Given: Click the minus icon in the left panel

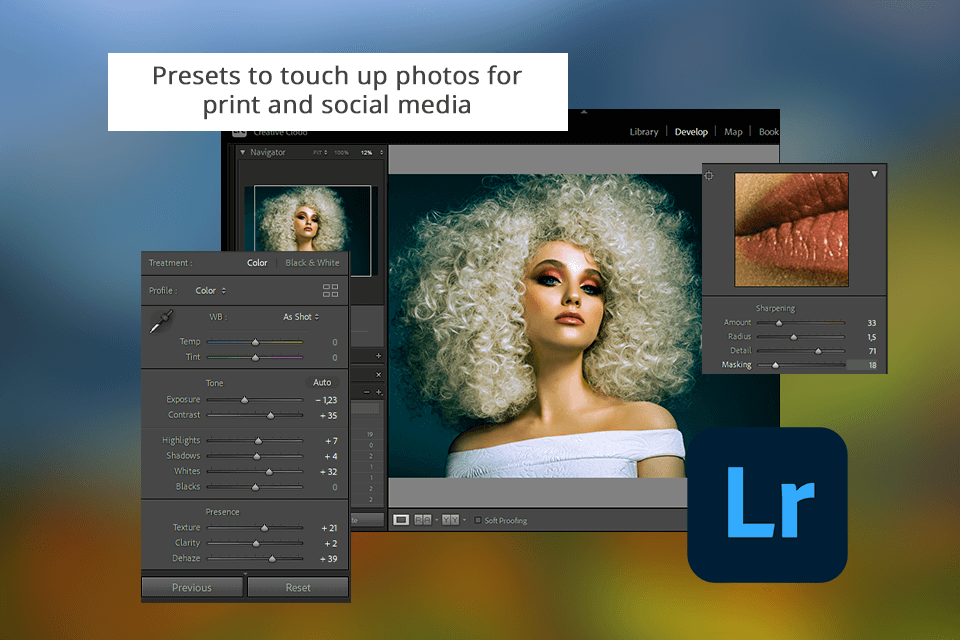Looking at the screenshot, I should click(367, 392).
